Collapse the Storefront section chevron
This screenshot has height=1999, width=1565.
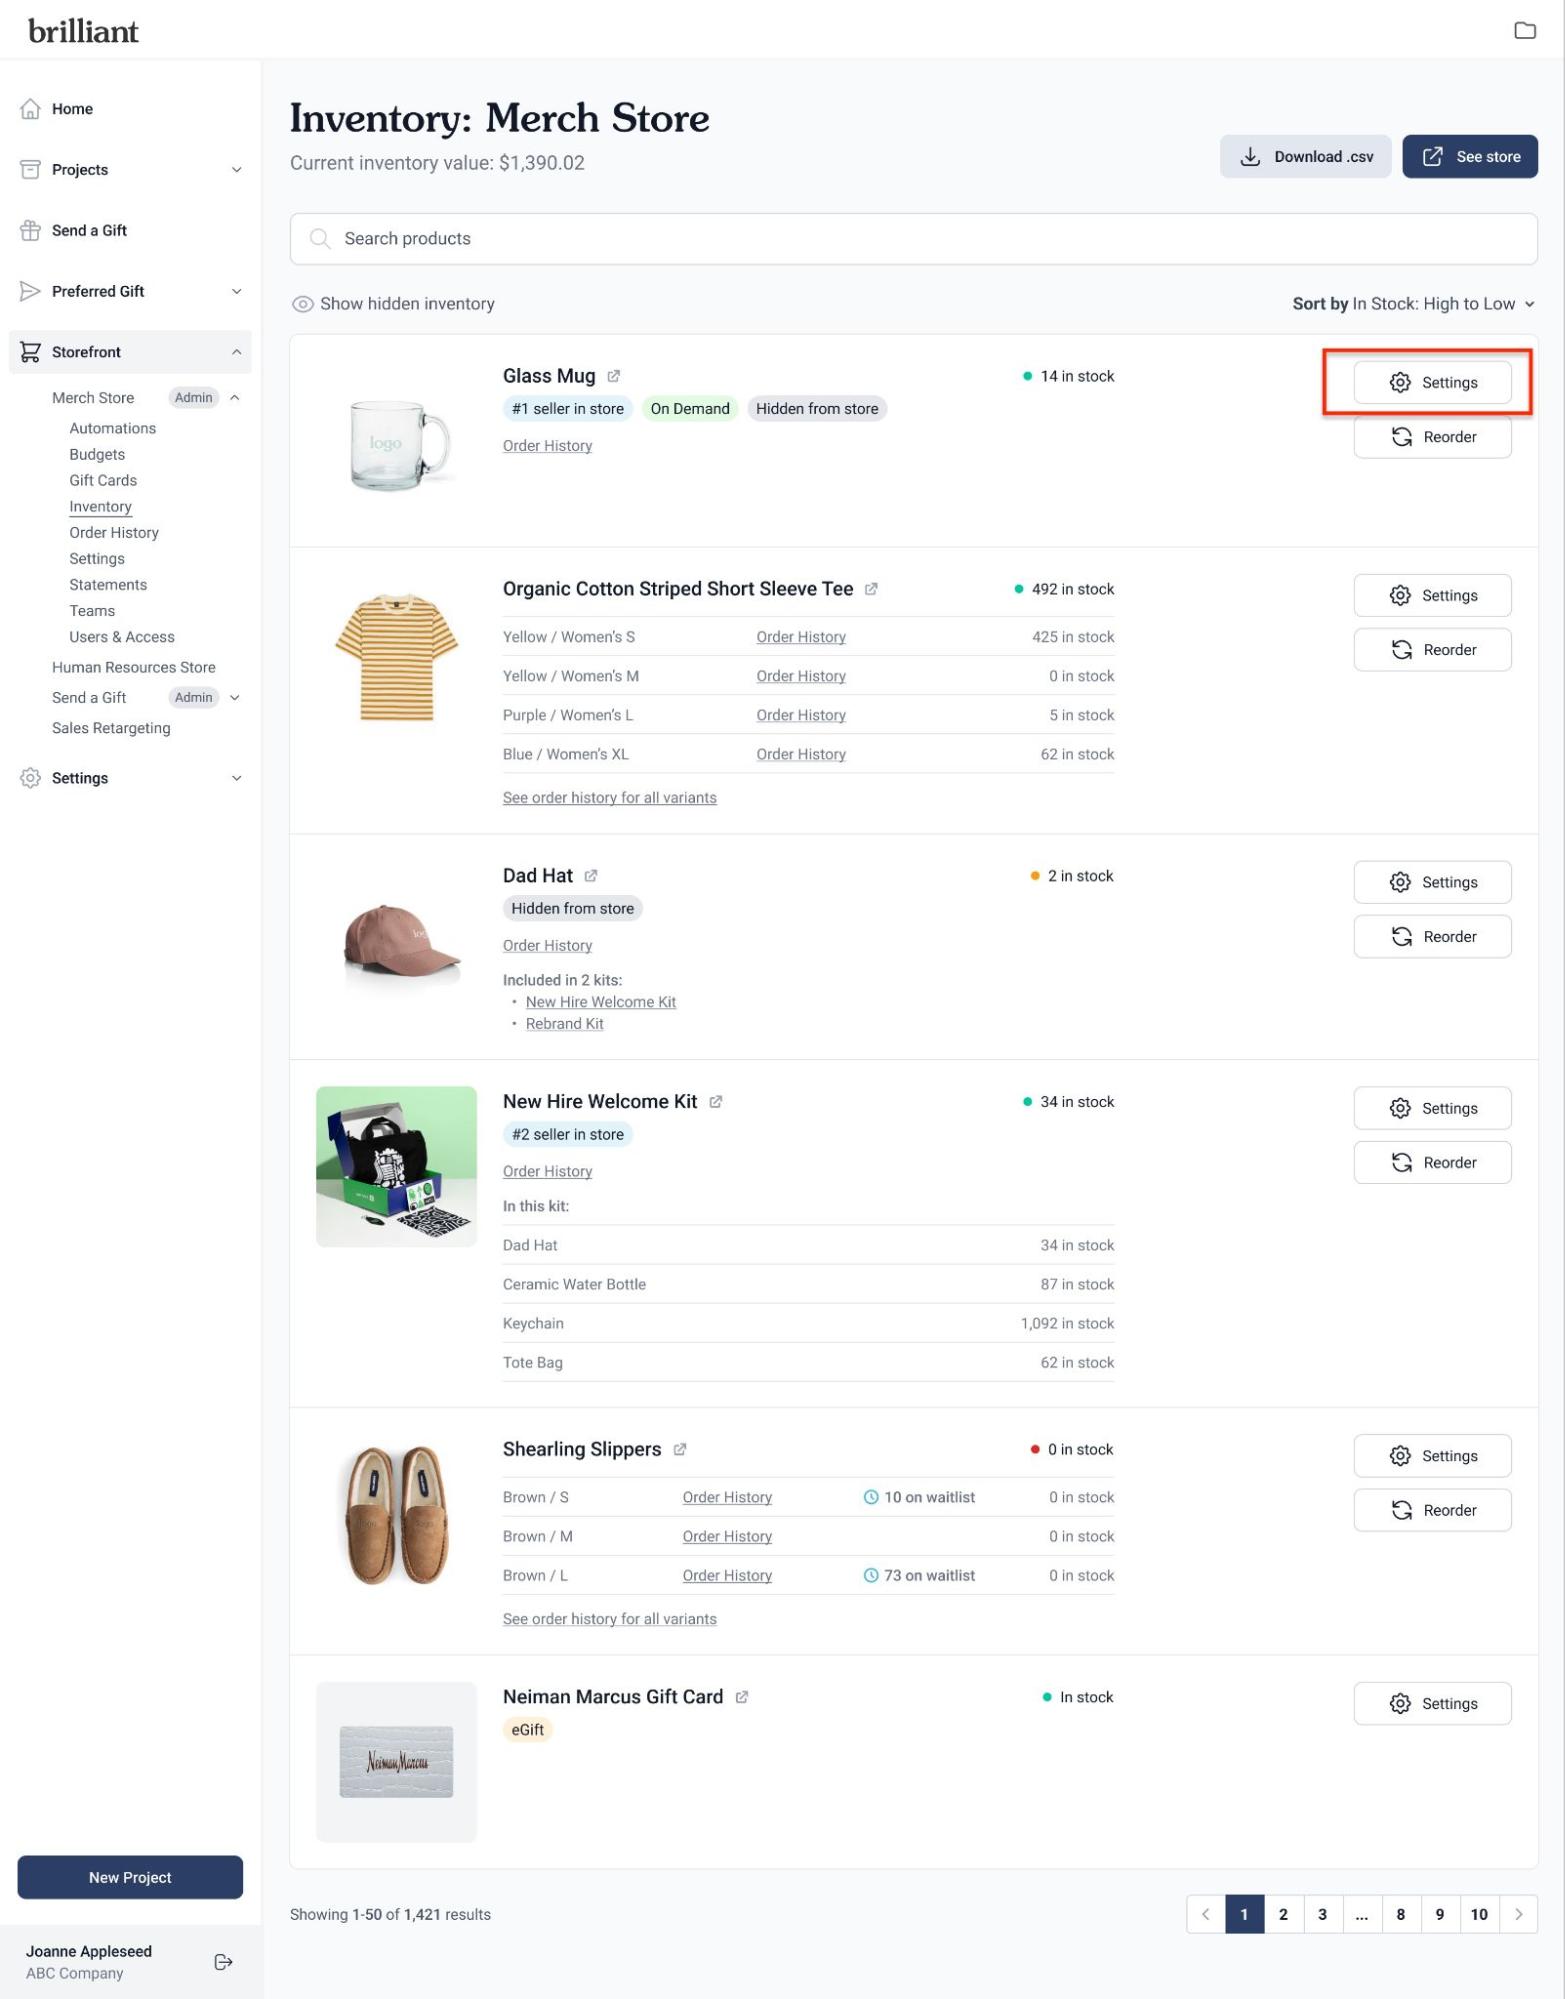237,352
